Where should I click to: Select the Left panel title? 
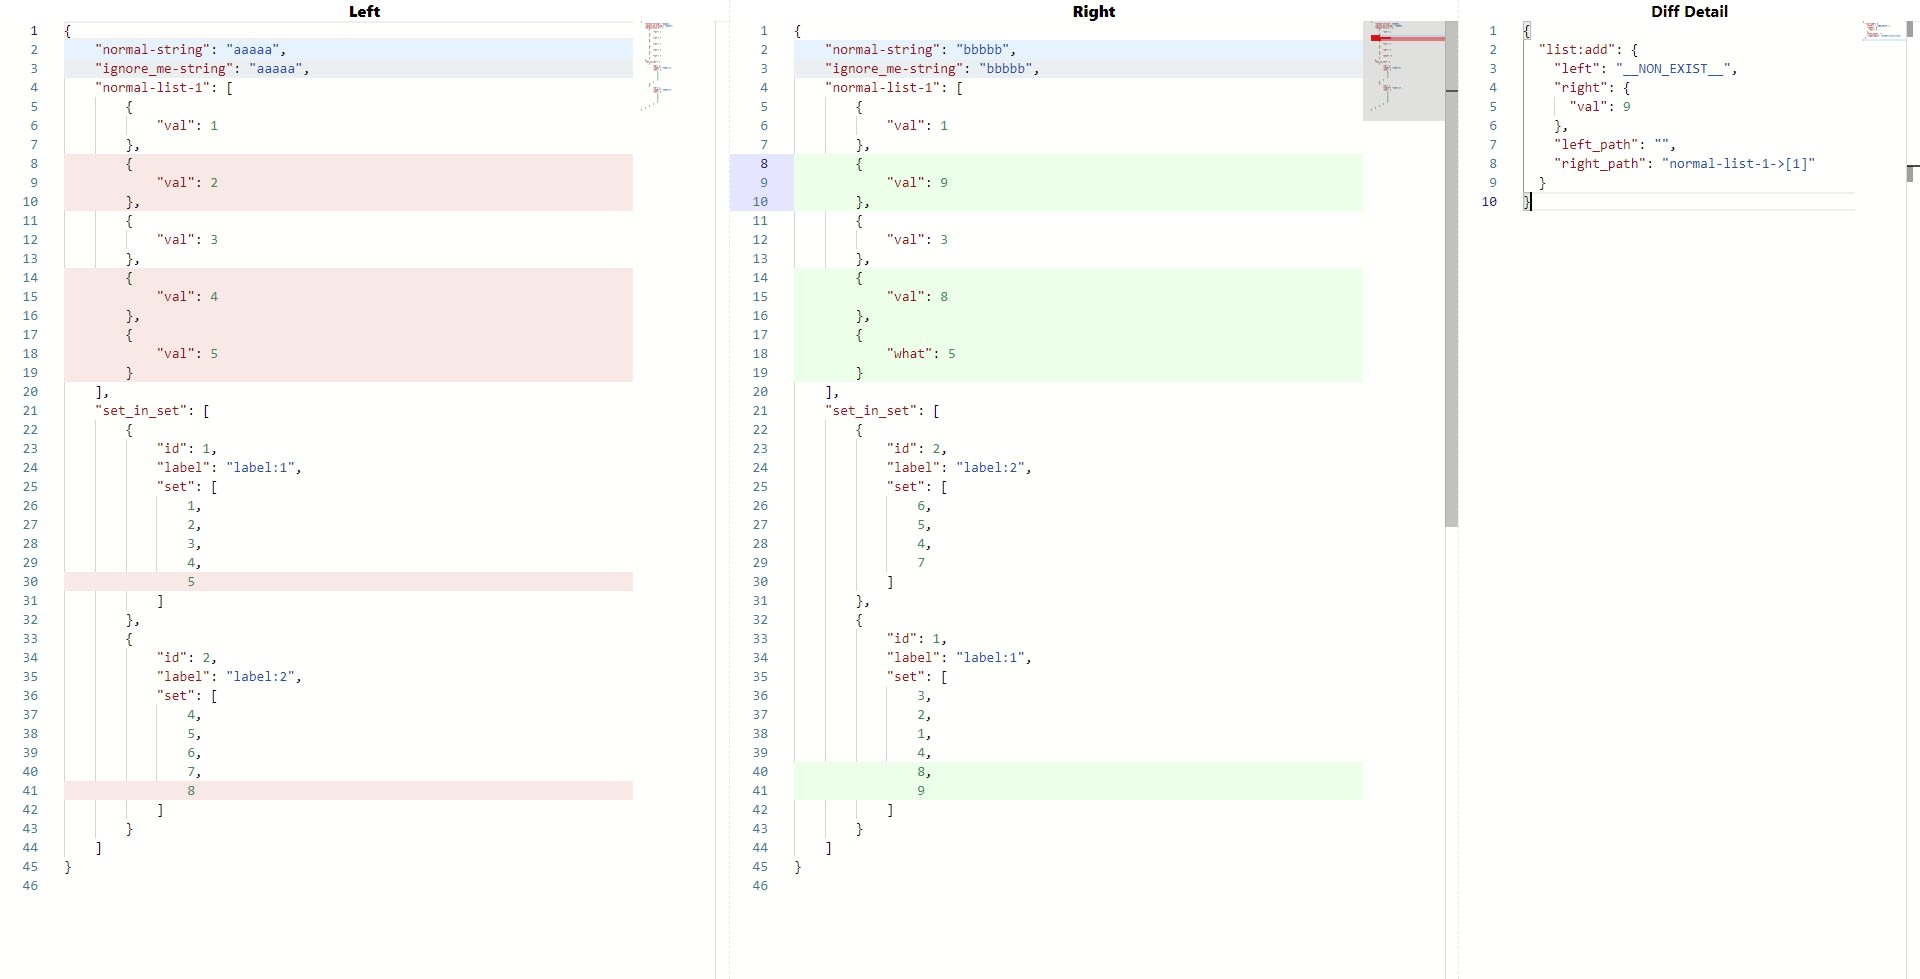click(364, 11)
